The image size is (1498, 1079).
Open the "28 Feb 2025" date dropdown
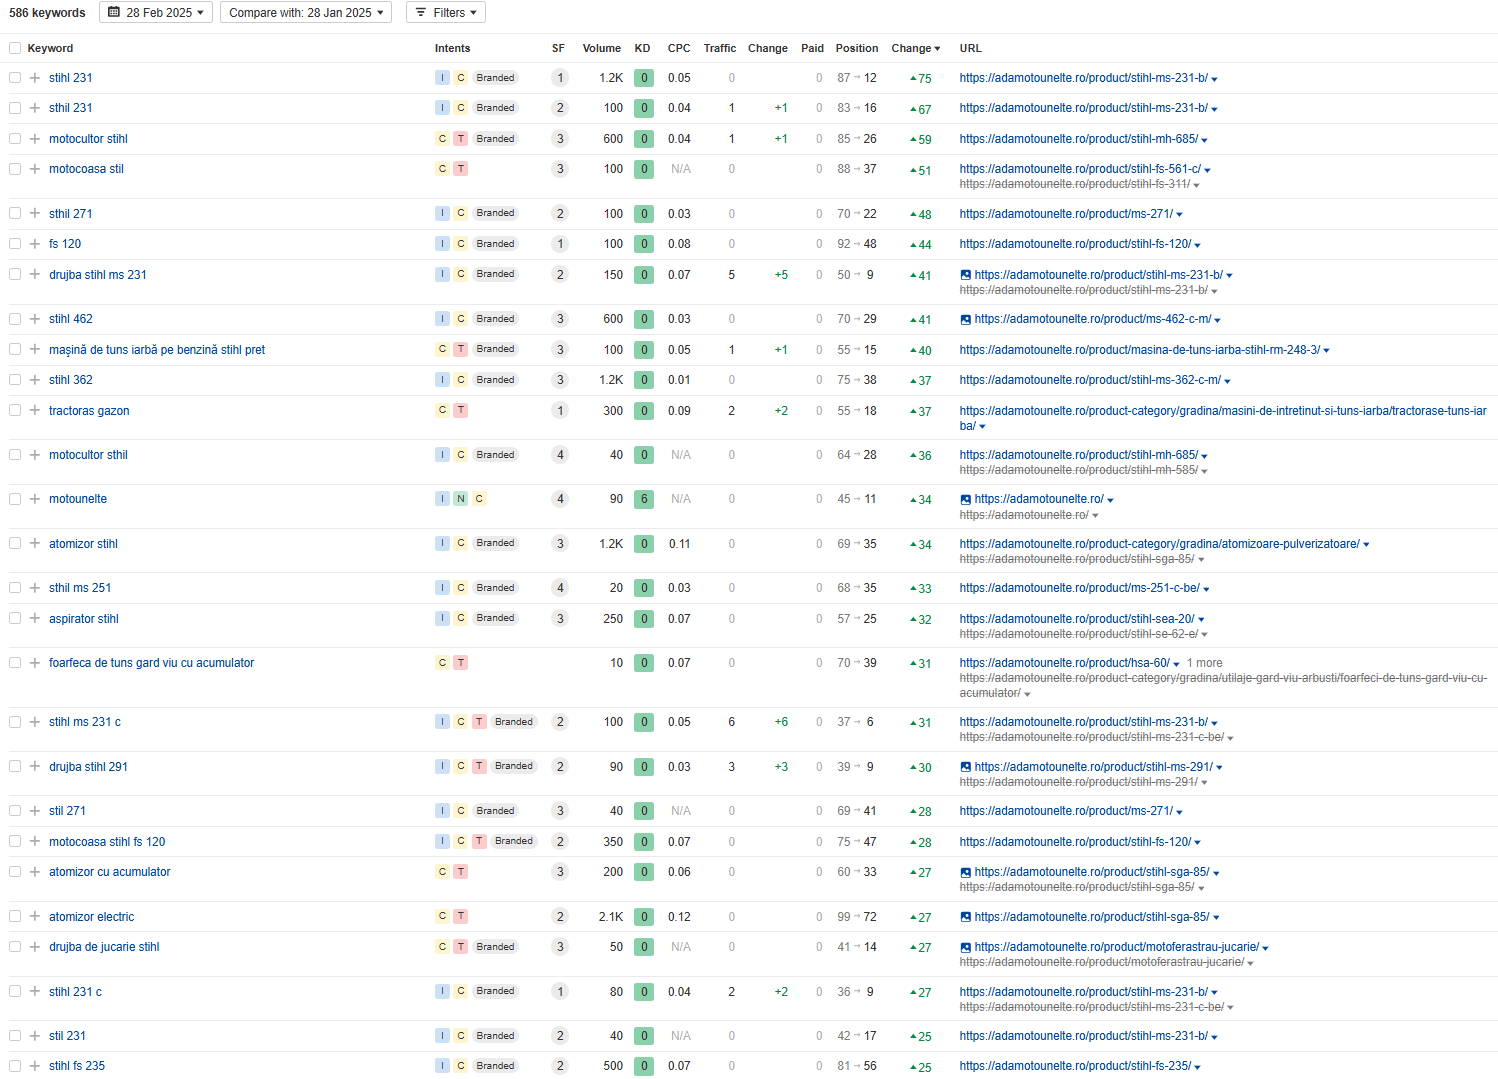tap(156, 13)
